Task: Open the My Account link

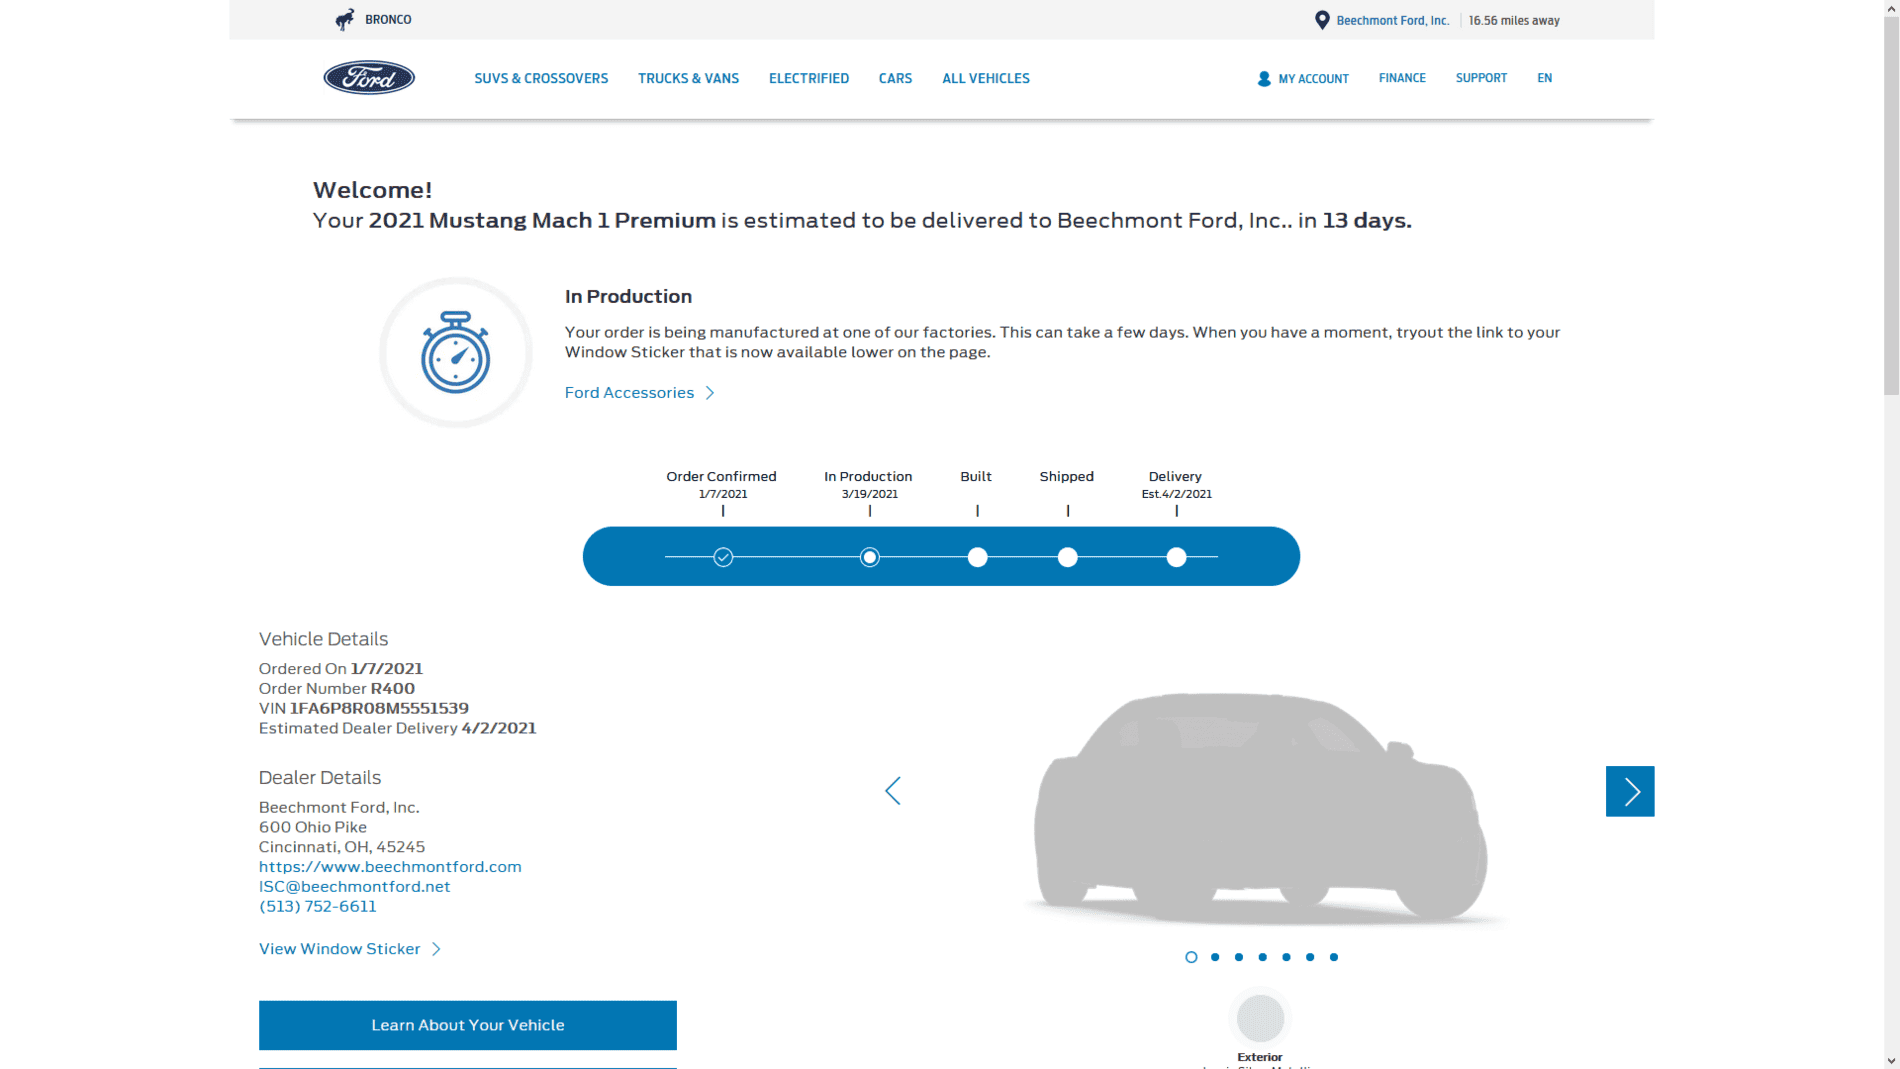Action: 1313,79
